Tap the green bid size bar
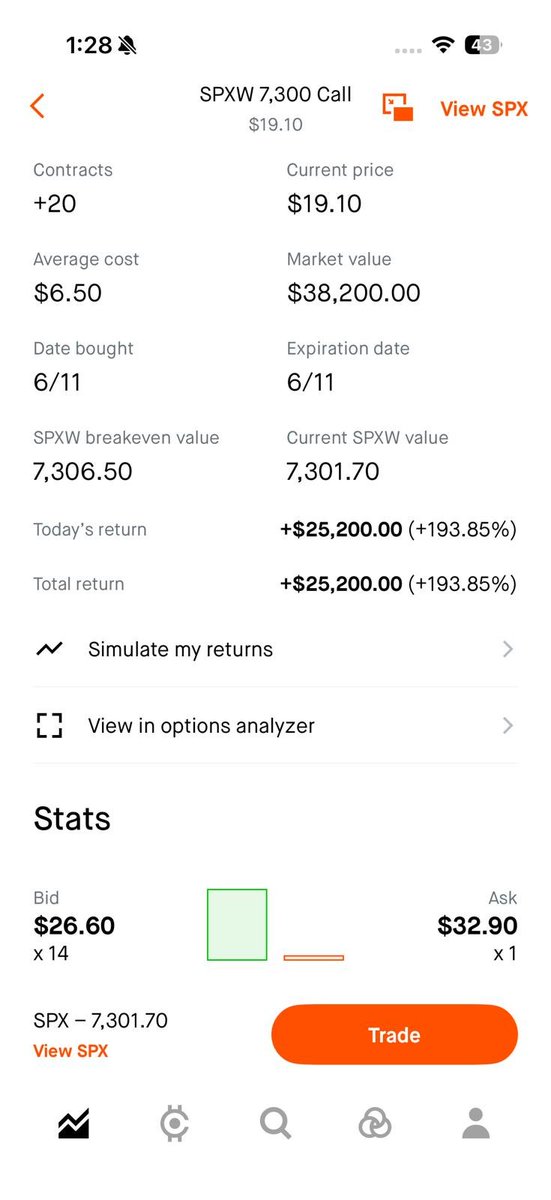This screenshot has height=1200, width=551. [237, 925]
